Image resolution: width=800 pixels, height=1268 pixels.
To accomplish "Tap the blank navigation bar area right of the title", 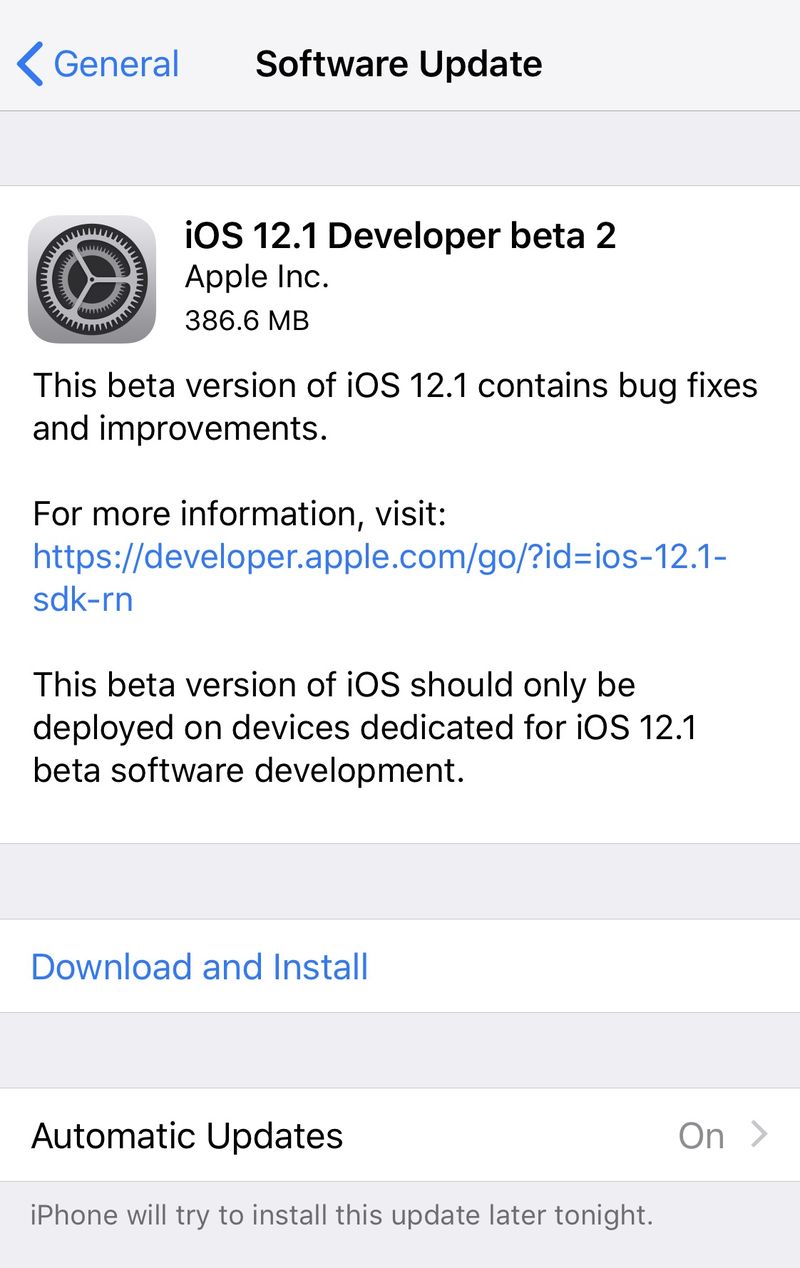I will tap(670, 64).
